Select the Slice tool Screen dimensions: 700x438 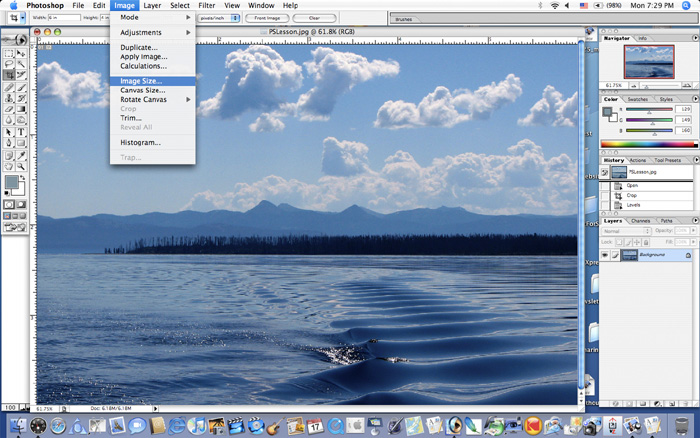coord(21,75)
